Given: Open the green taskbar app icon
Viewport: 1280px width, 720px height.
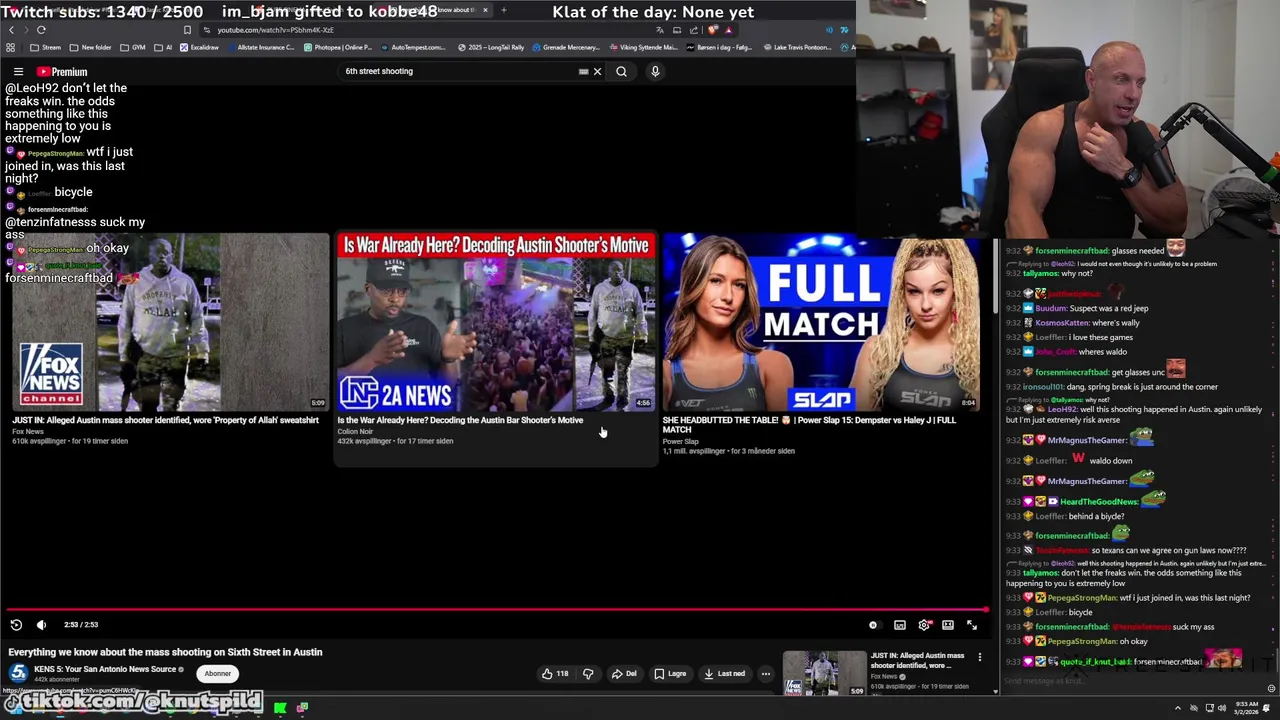Looking at the screenshot, I should coord(280,708).
